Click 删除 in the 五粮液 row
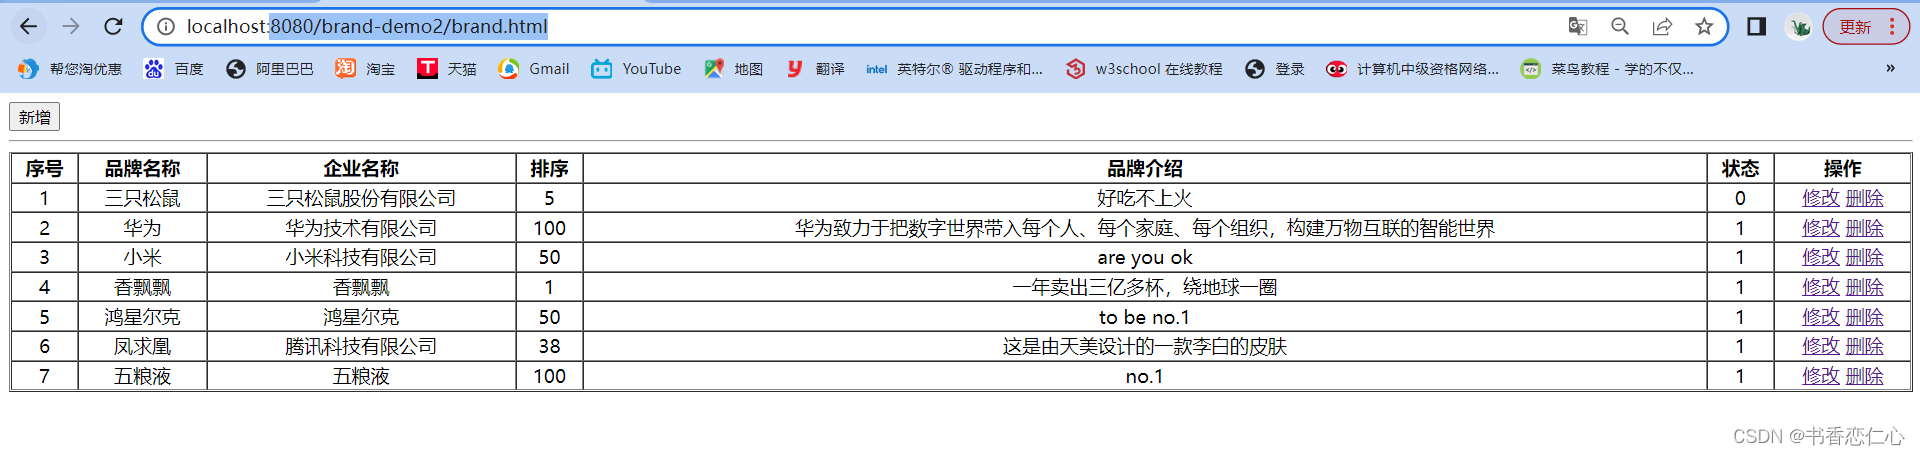1920x455 pixels. click(x=1864, y=376)
